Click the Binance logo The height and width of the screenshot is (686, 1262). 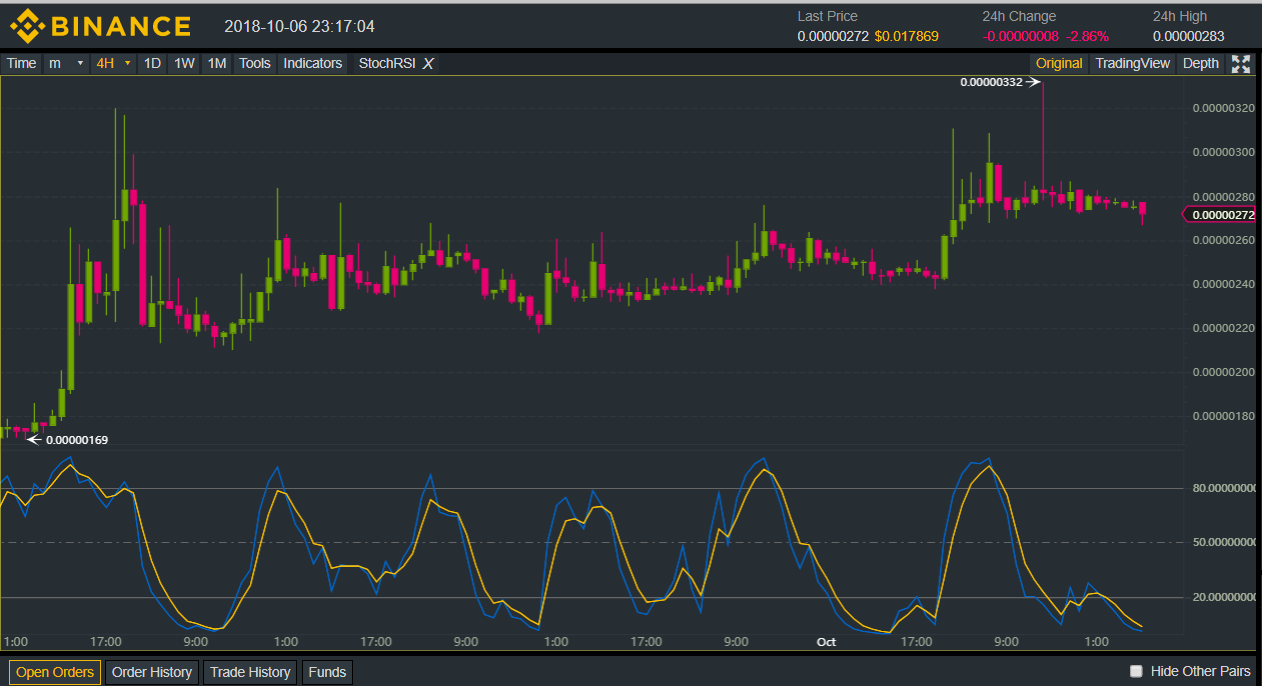click(100, 26)
